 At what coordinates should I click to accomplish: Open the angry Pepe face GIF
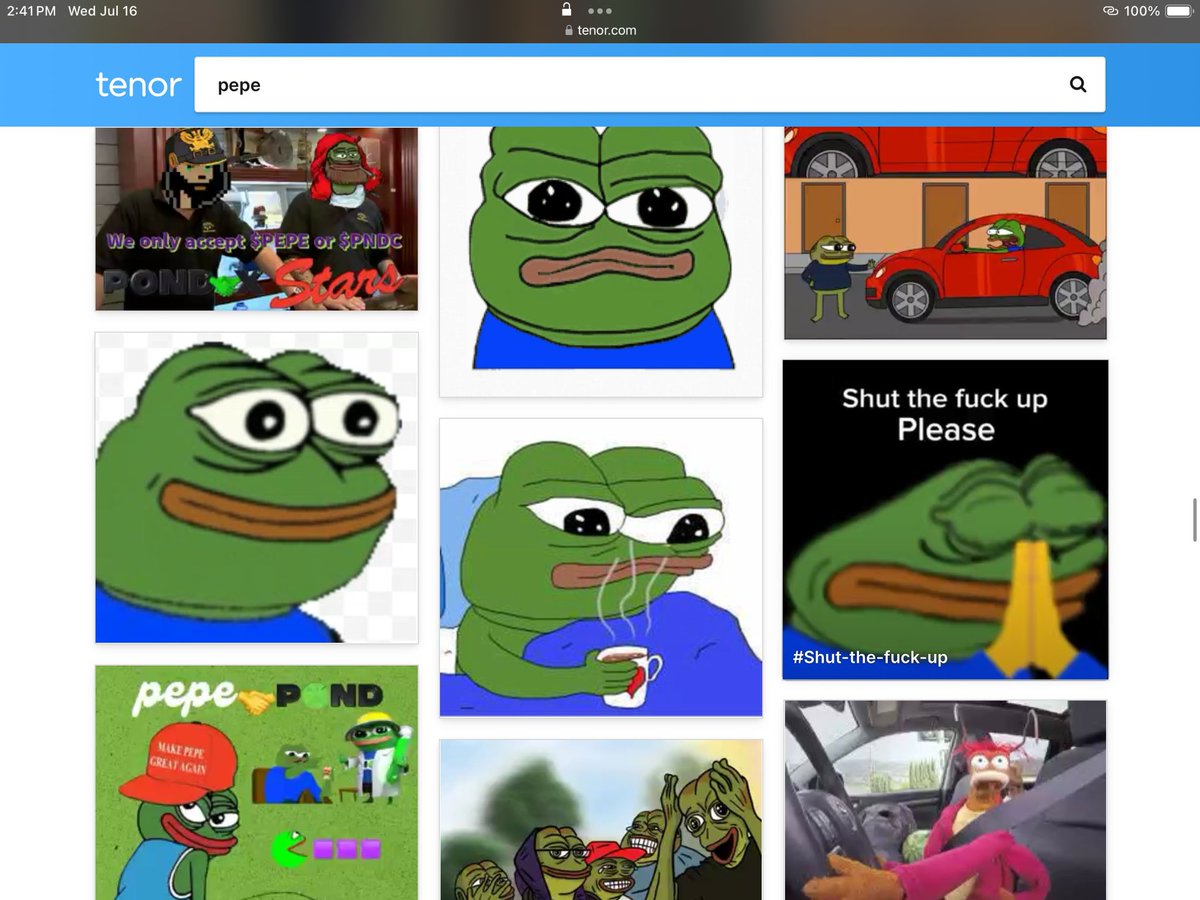coord(601,262)
